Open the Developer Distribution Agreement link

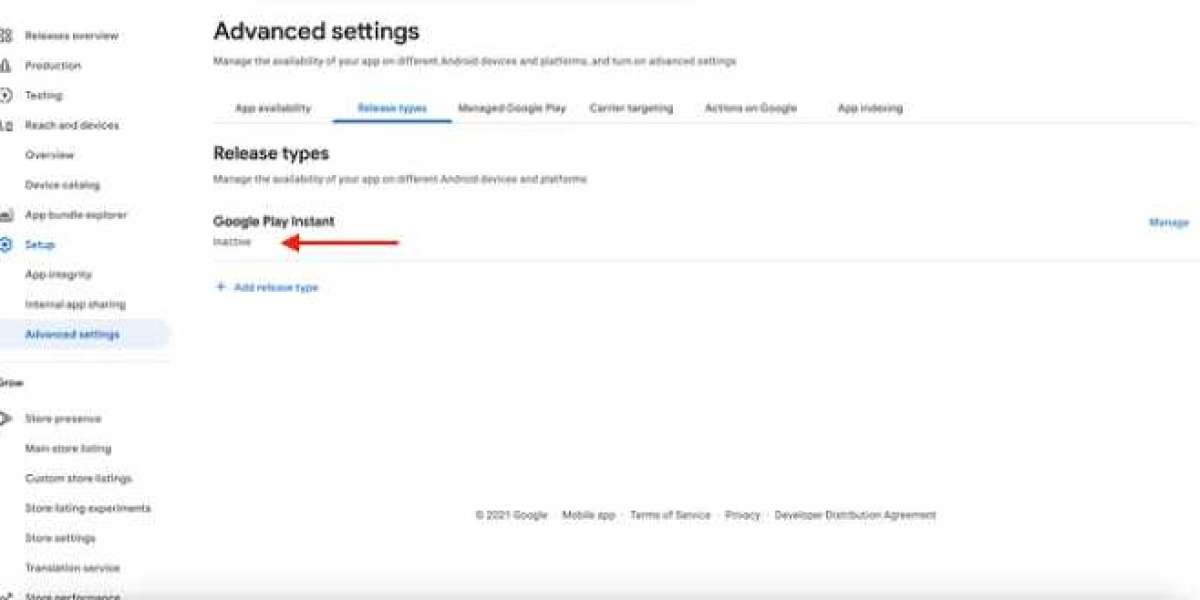(855, 515)
